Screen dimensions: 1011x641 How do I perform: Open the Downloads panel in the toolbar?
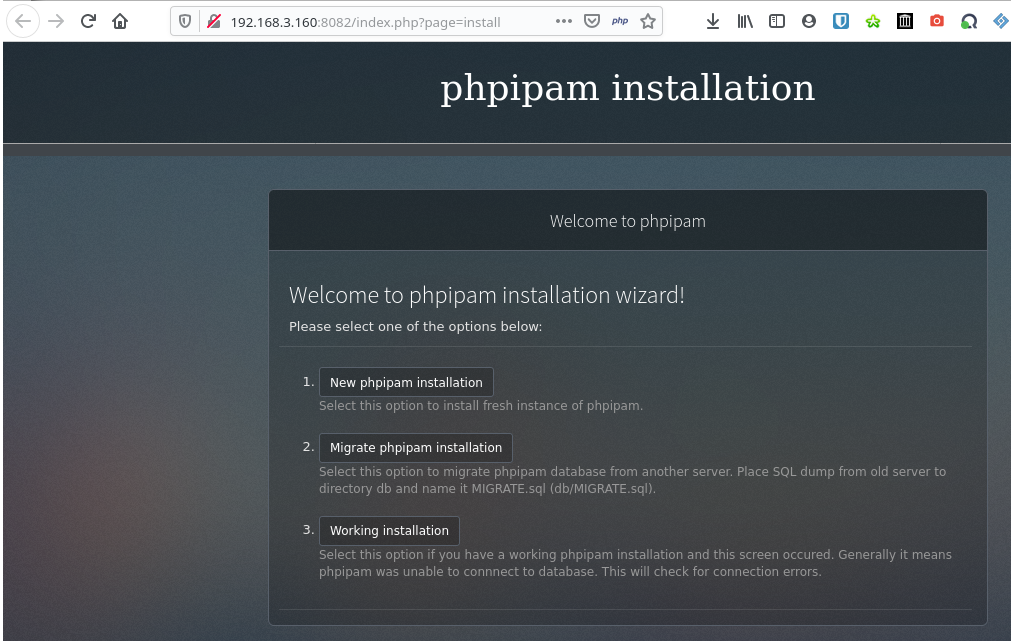click(x=713, y=20)
